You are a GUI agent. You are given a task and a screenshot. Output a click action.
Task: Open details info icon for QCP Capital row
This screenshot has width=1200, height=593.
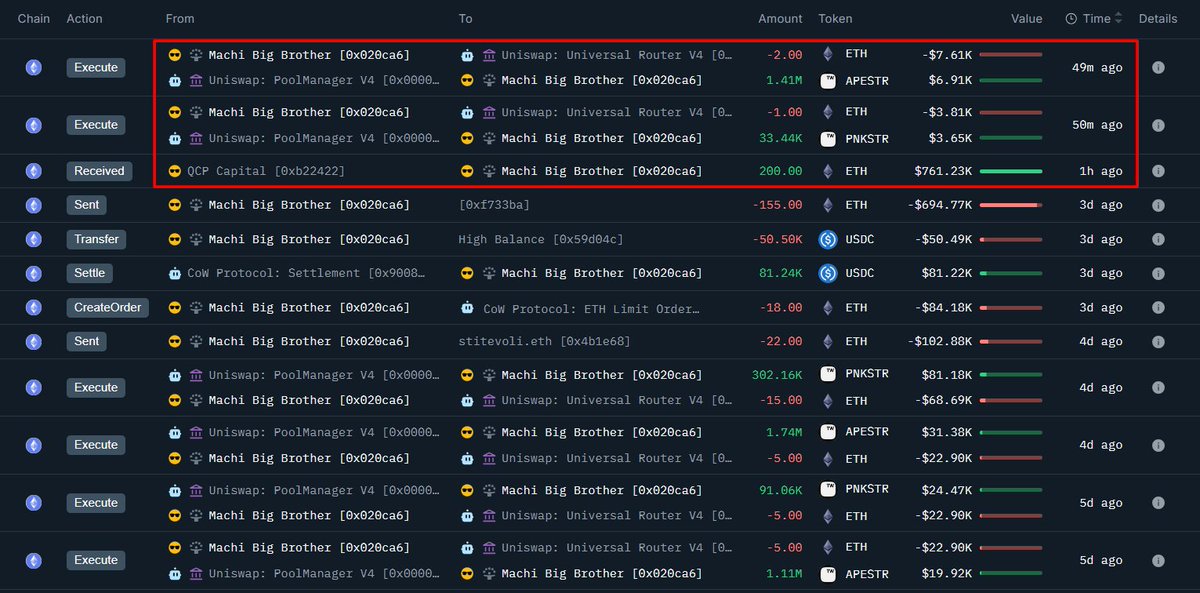(1158, 171)
